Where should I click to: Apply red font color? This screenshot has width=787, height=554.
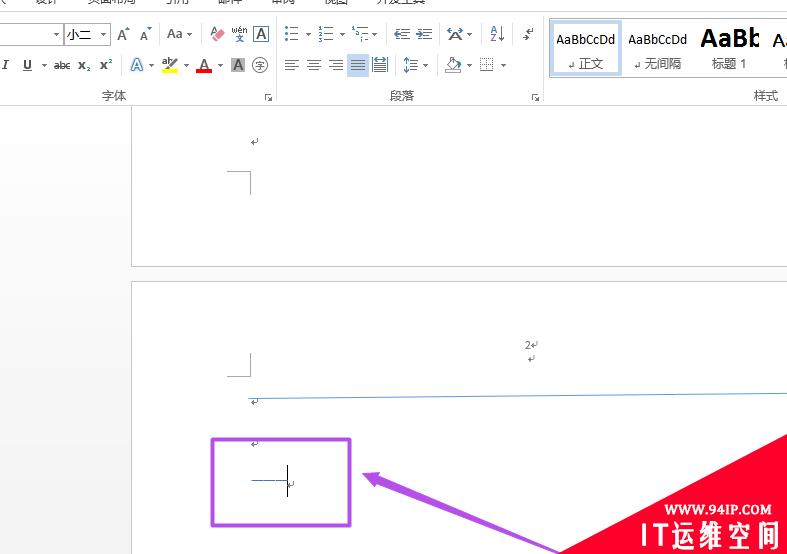(x=204, y=65)
